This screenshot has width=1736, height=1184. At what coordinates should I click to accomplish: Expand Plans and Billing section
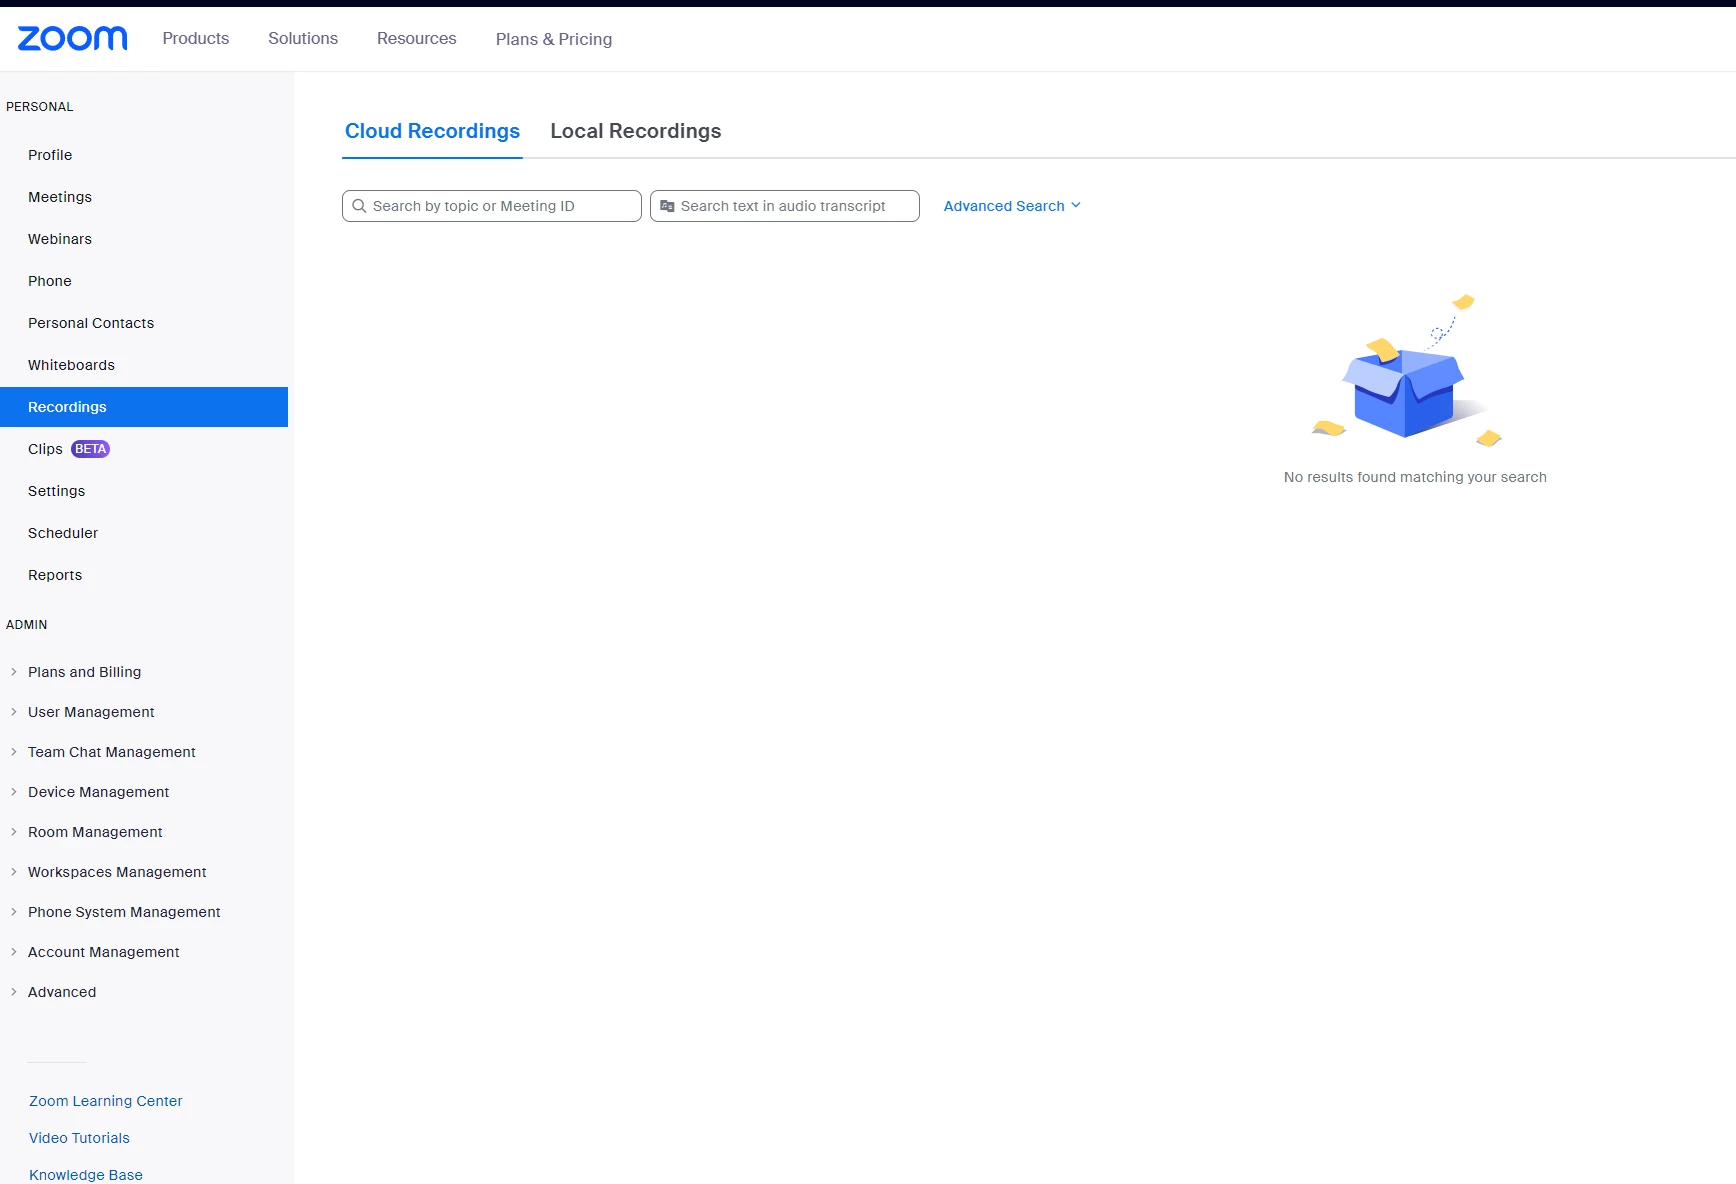(84, 672)
